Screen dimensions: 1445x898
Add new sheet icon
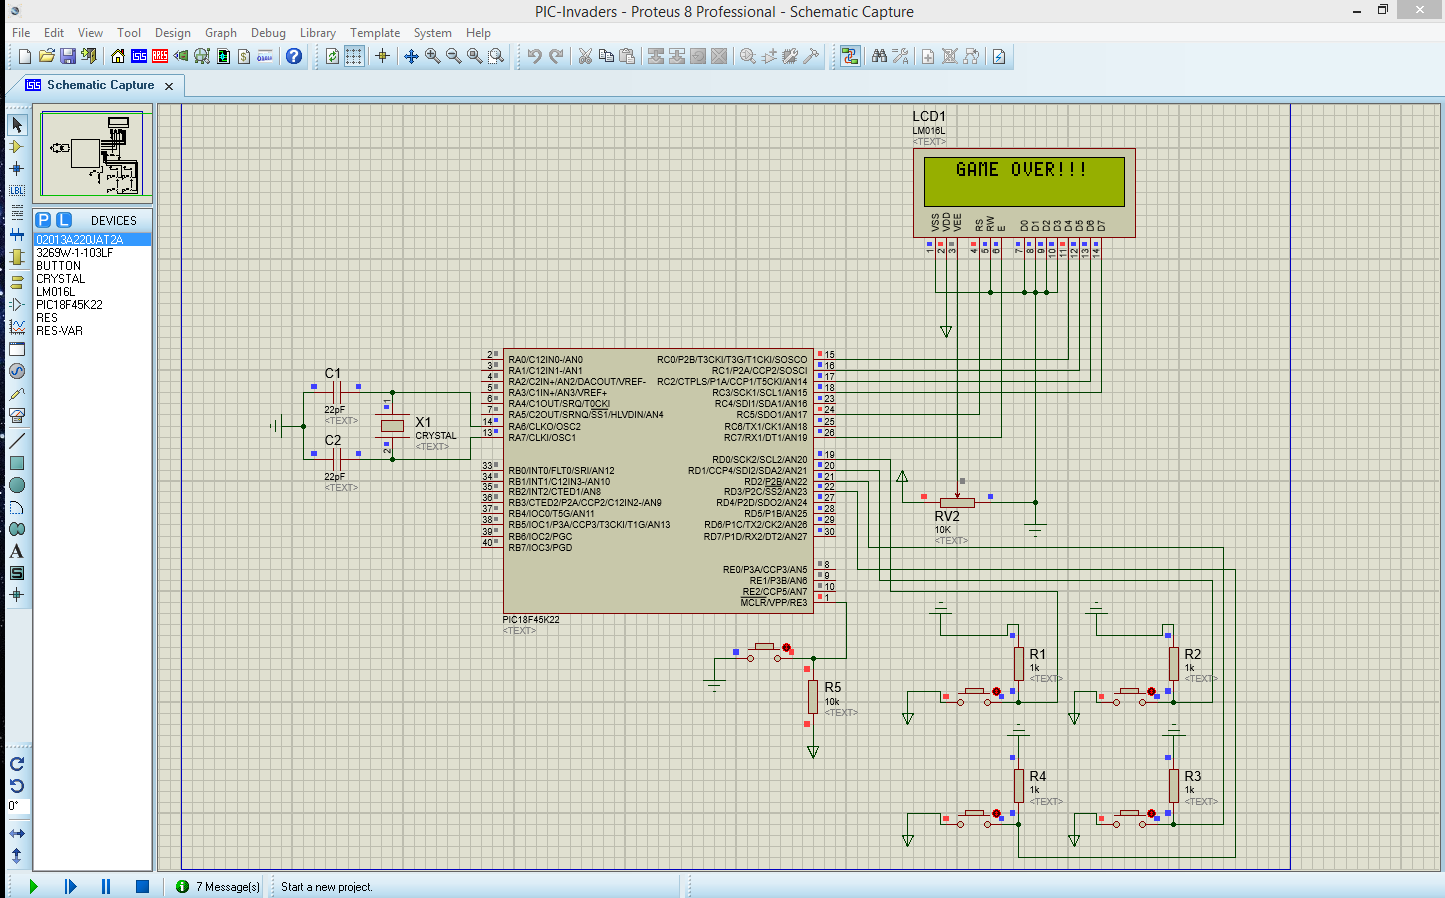tap(928, 56)
